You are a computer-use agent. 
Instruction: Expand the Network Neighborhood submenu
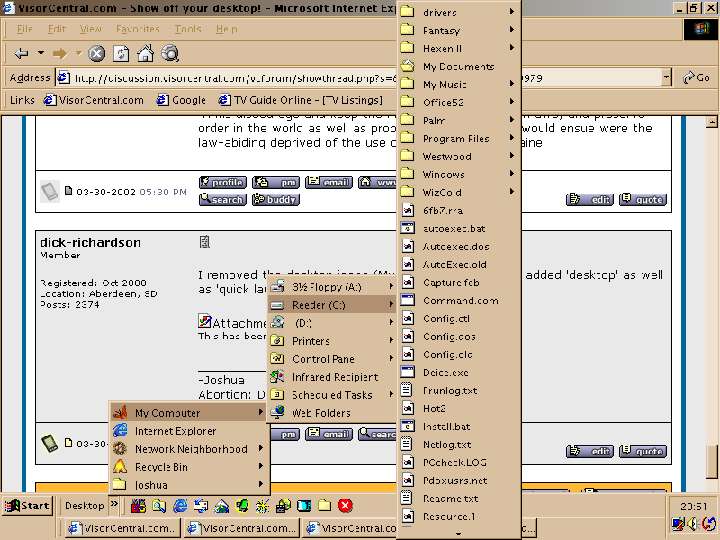(x=190, y=449)
